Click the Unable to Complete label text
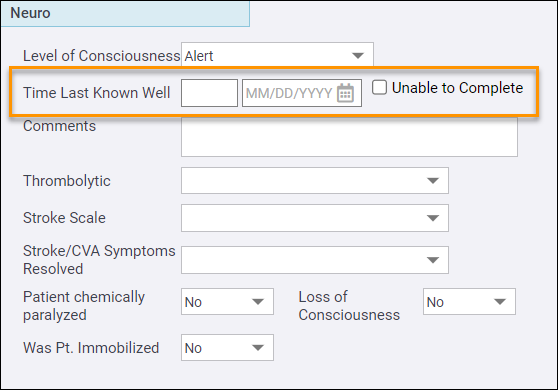Viewport: 558px width, 390px height. pos(457,88)
